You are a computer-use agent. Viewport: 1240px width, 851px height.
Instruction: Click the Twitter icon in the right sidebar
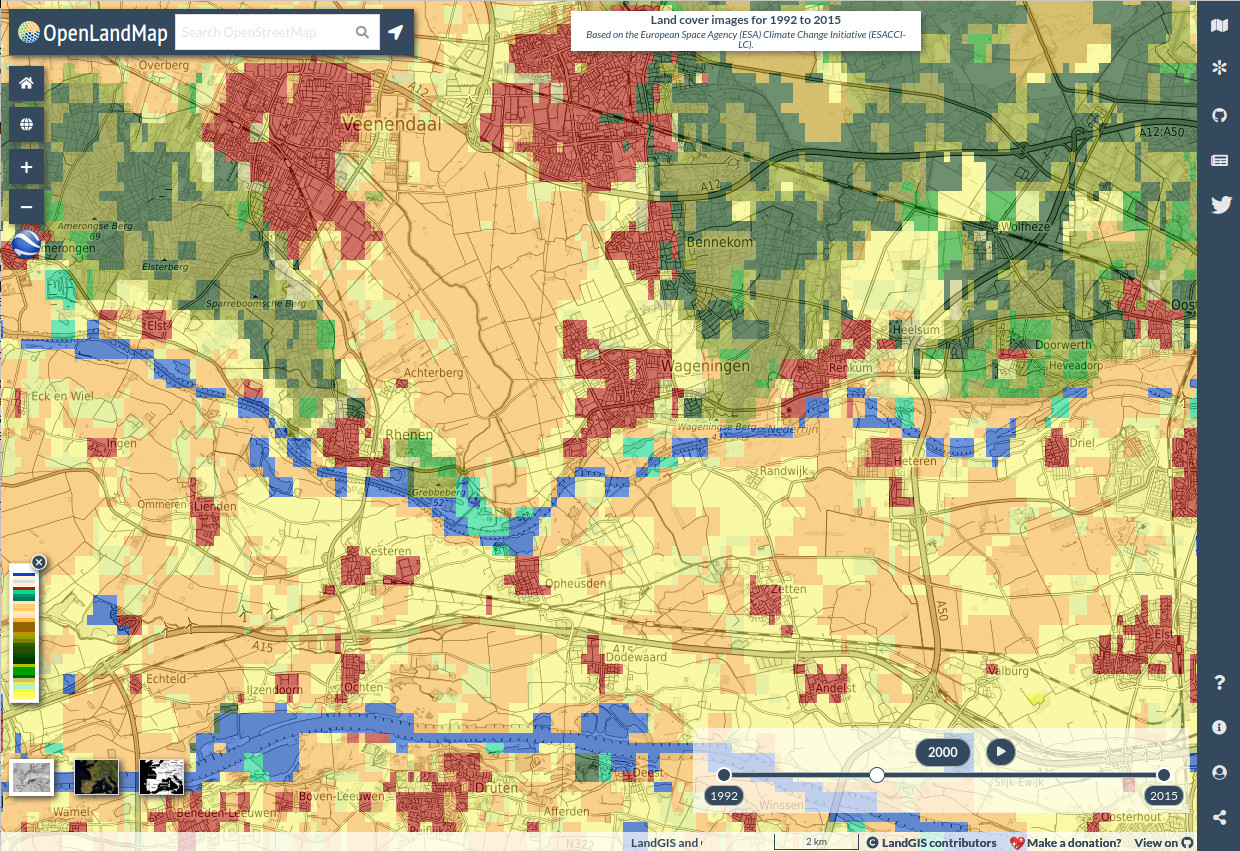[1221, 204]
